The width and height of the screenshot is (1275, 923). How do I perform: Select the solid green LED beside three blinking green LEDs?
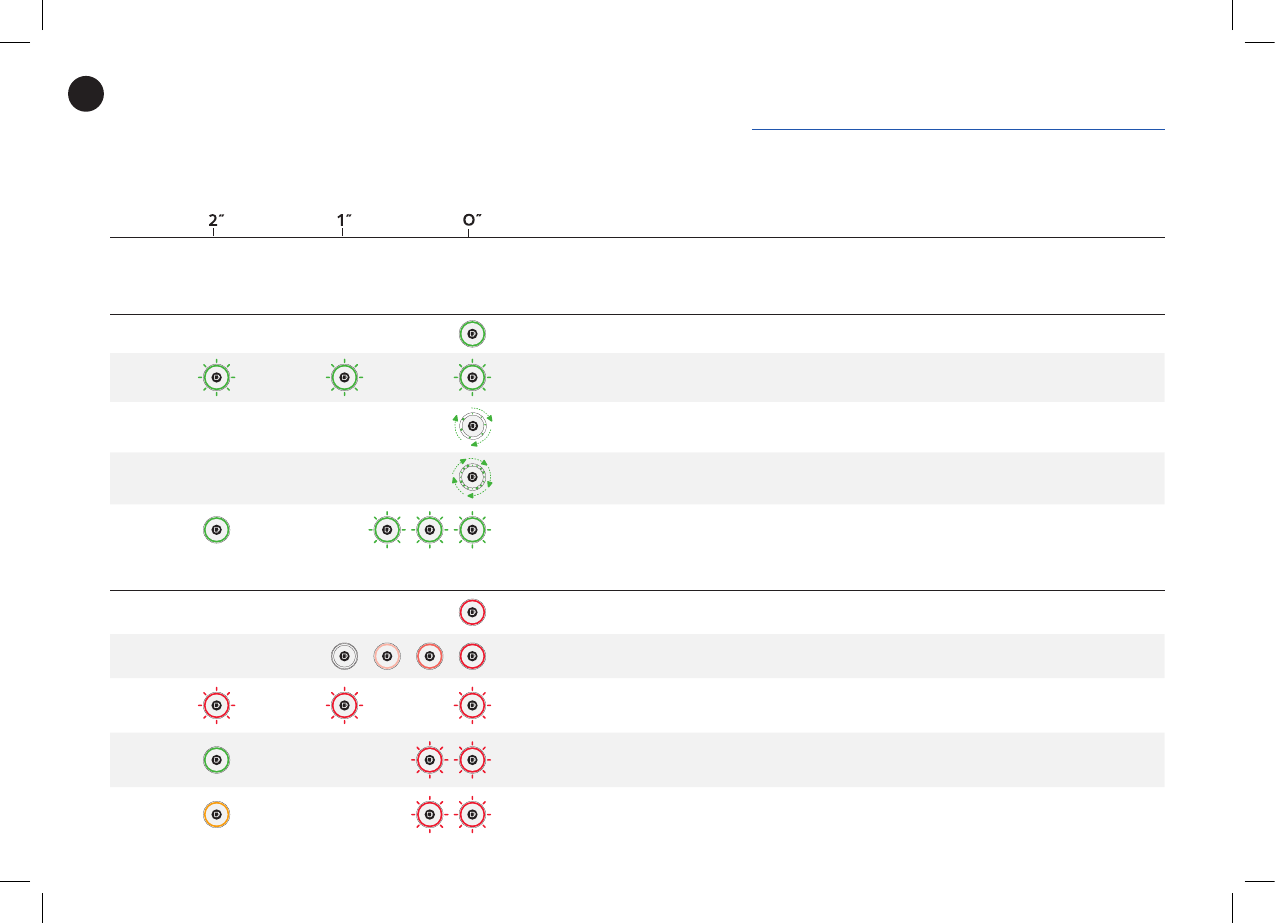[217, 528]
